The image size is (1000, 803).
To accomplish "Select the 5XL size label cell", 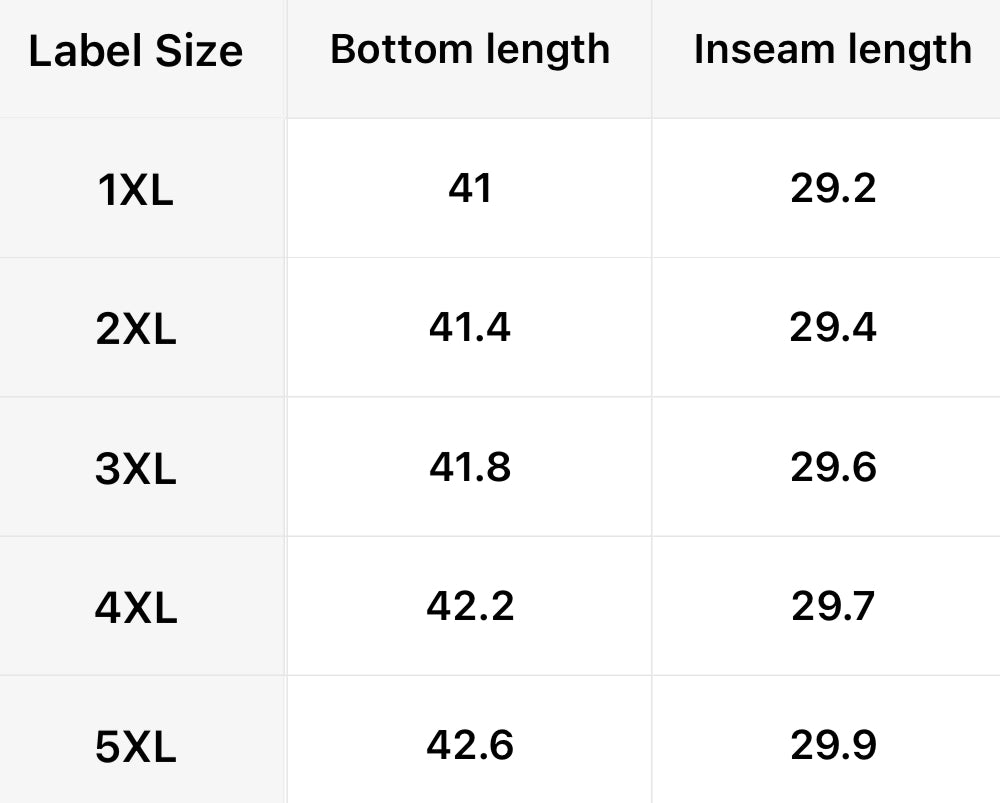I will [136, 747].
